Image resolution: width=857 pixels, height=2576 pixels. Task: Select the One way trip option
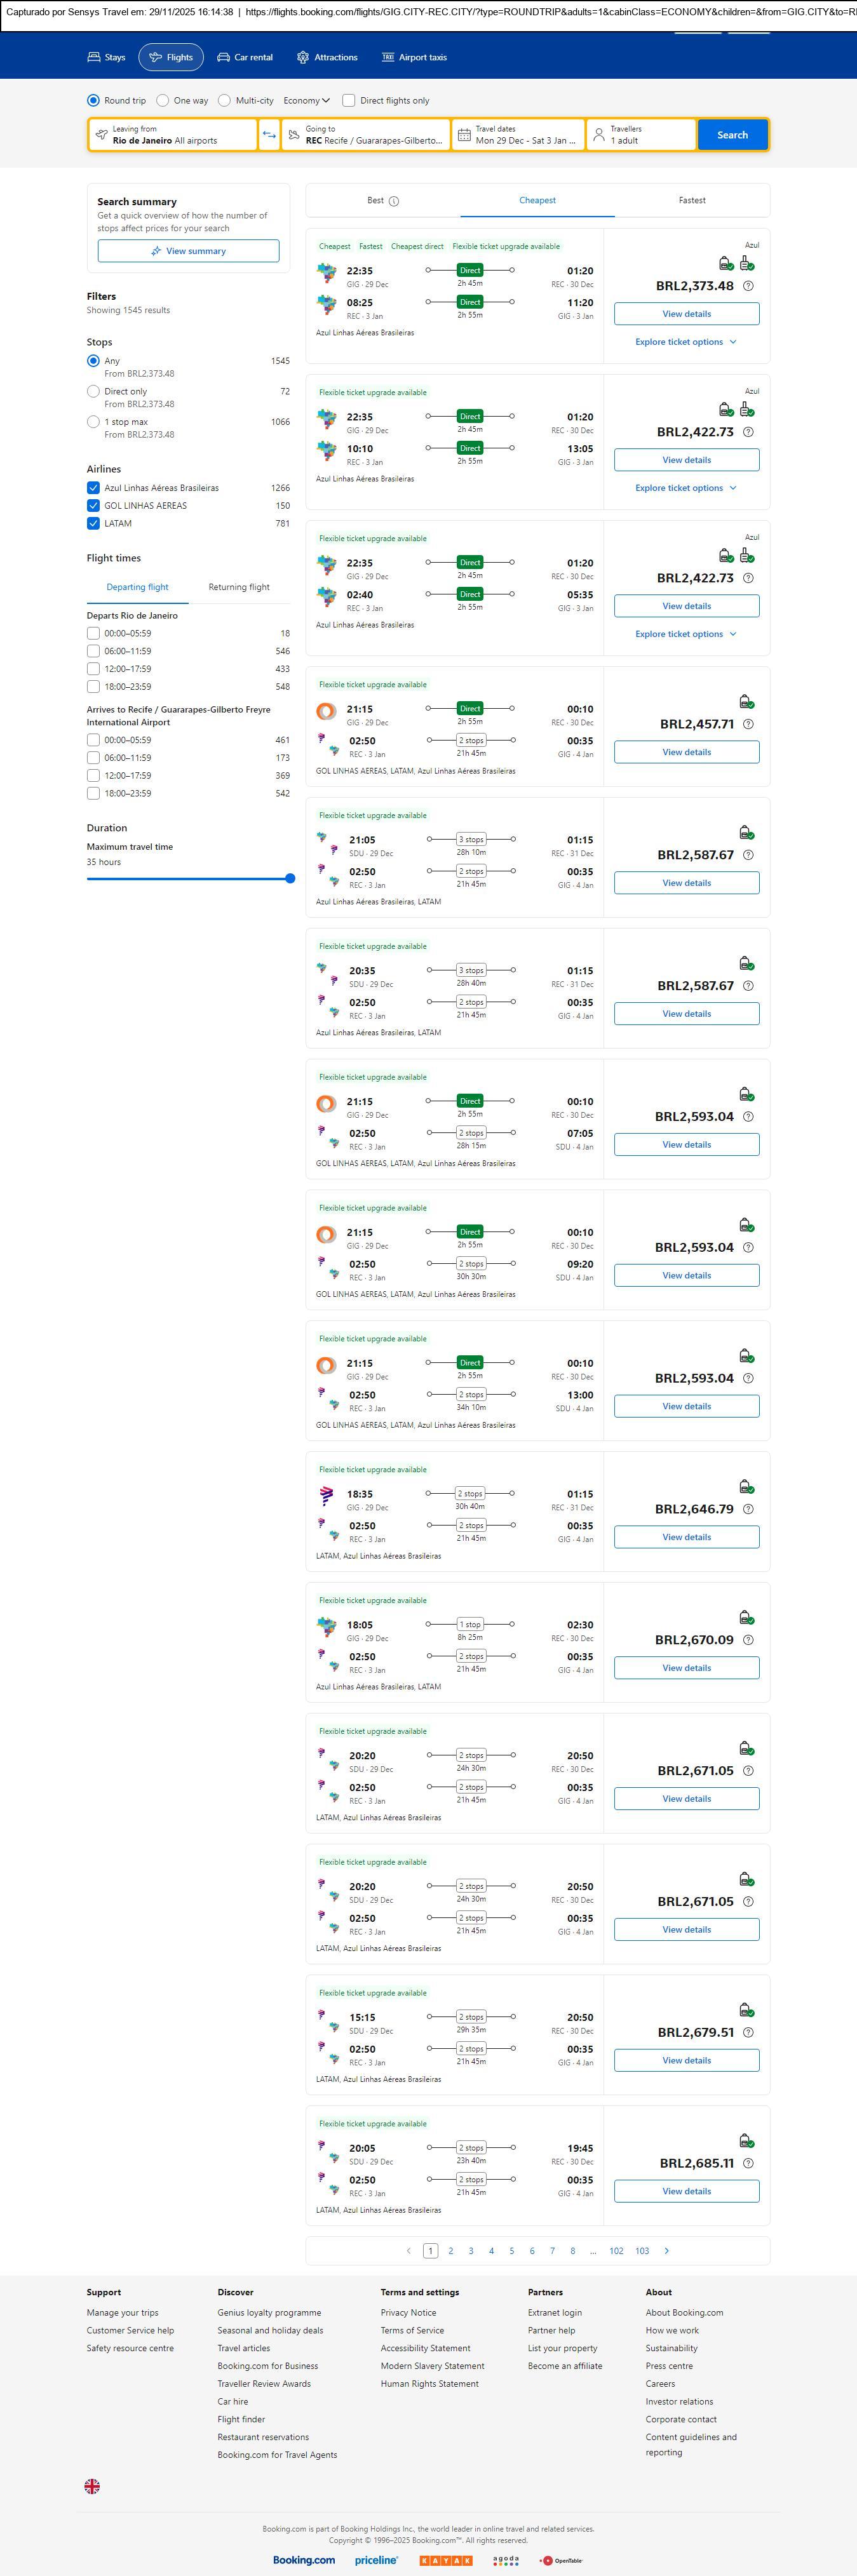coord(163,101)
